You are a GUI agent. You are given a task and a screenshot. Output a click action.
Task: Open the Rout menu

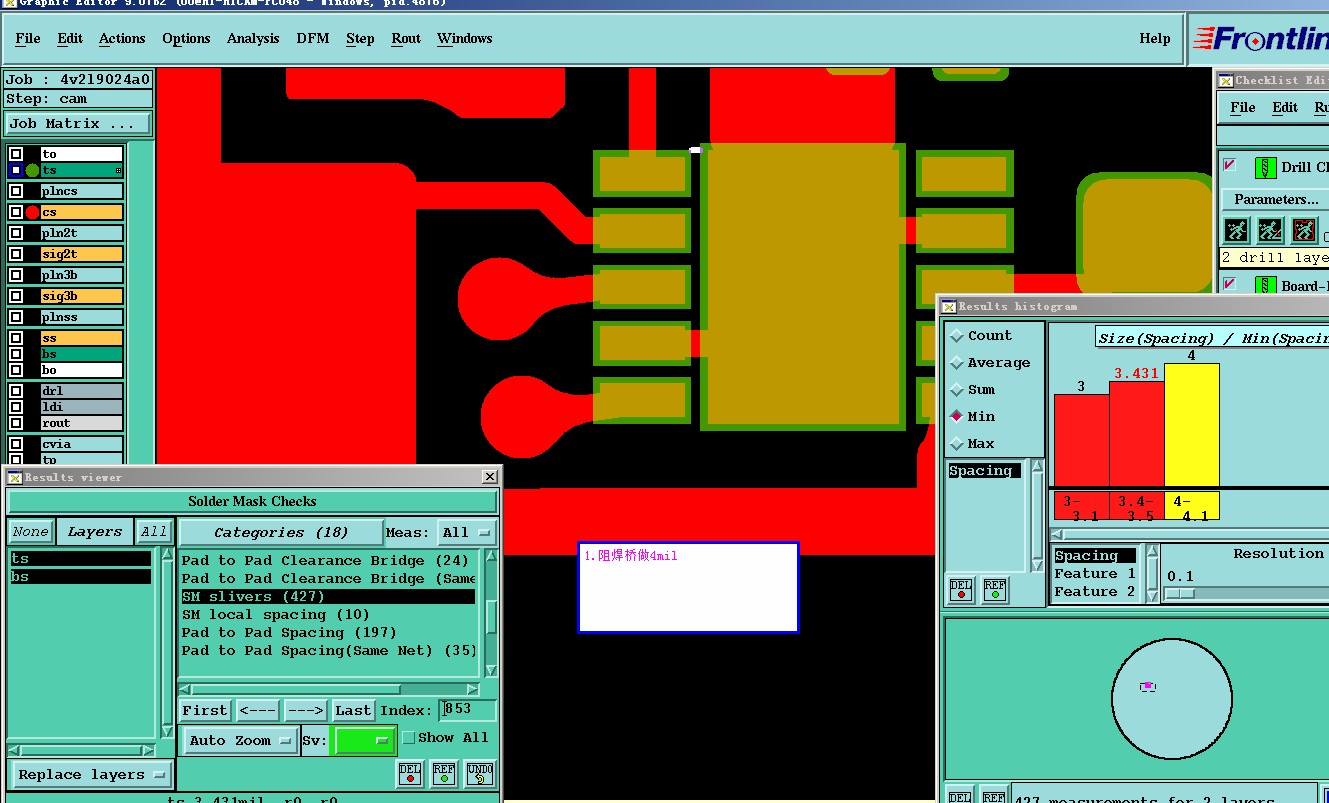pyautogui.click(x=406, y=38)
